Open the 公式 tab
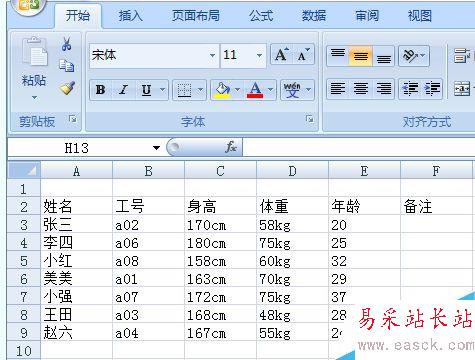The image size is (475, 360). coord(261,16)
